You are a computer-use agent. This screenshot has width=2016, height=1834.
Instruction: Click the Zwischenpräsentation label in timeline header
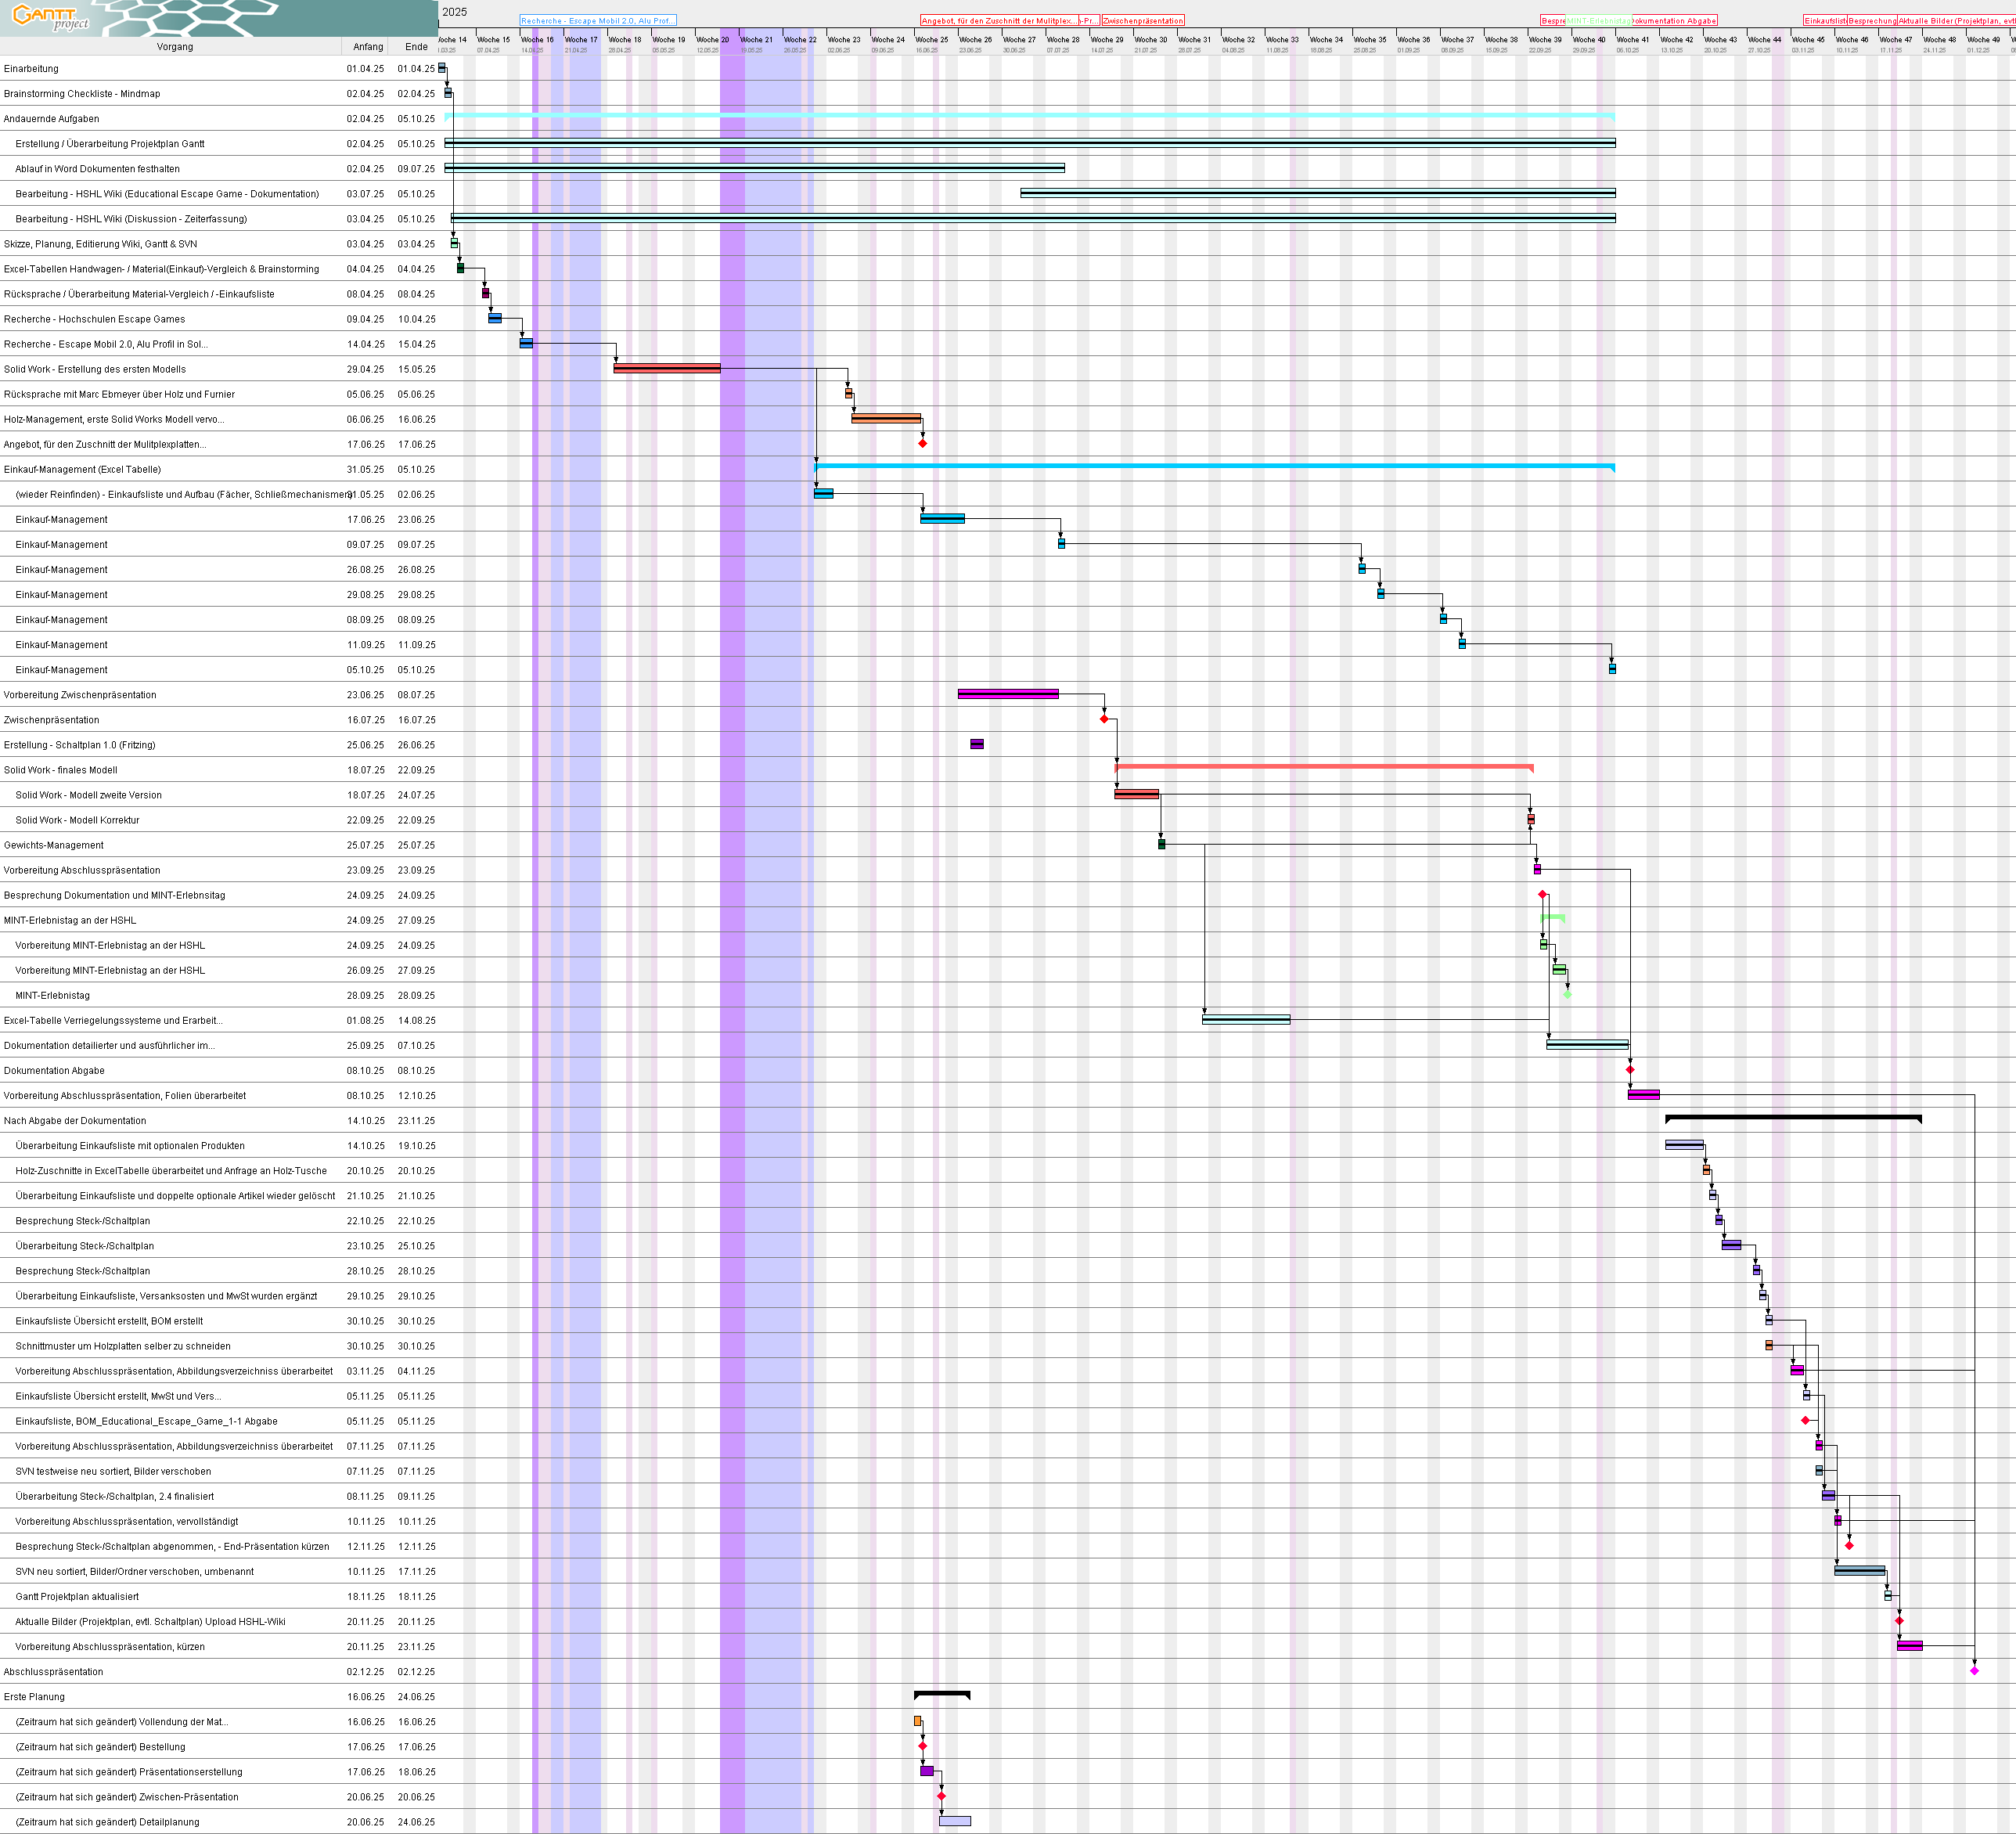click(x=1143, y=20)
